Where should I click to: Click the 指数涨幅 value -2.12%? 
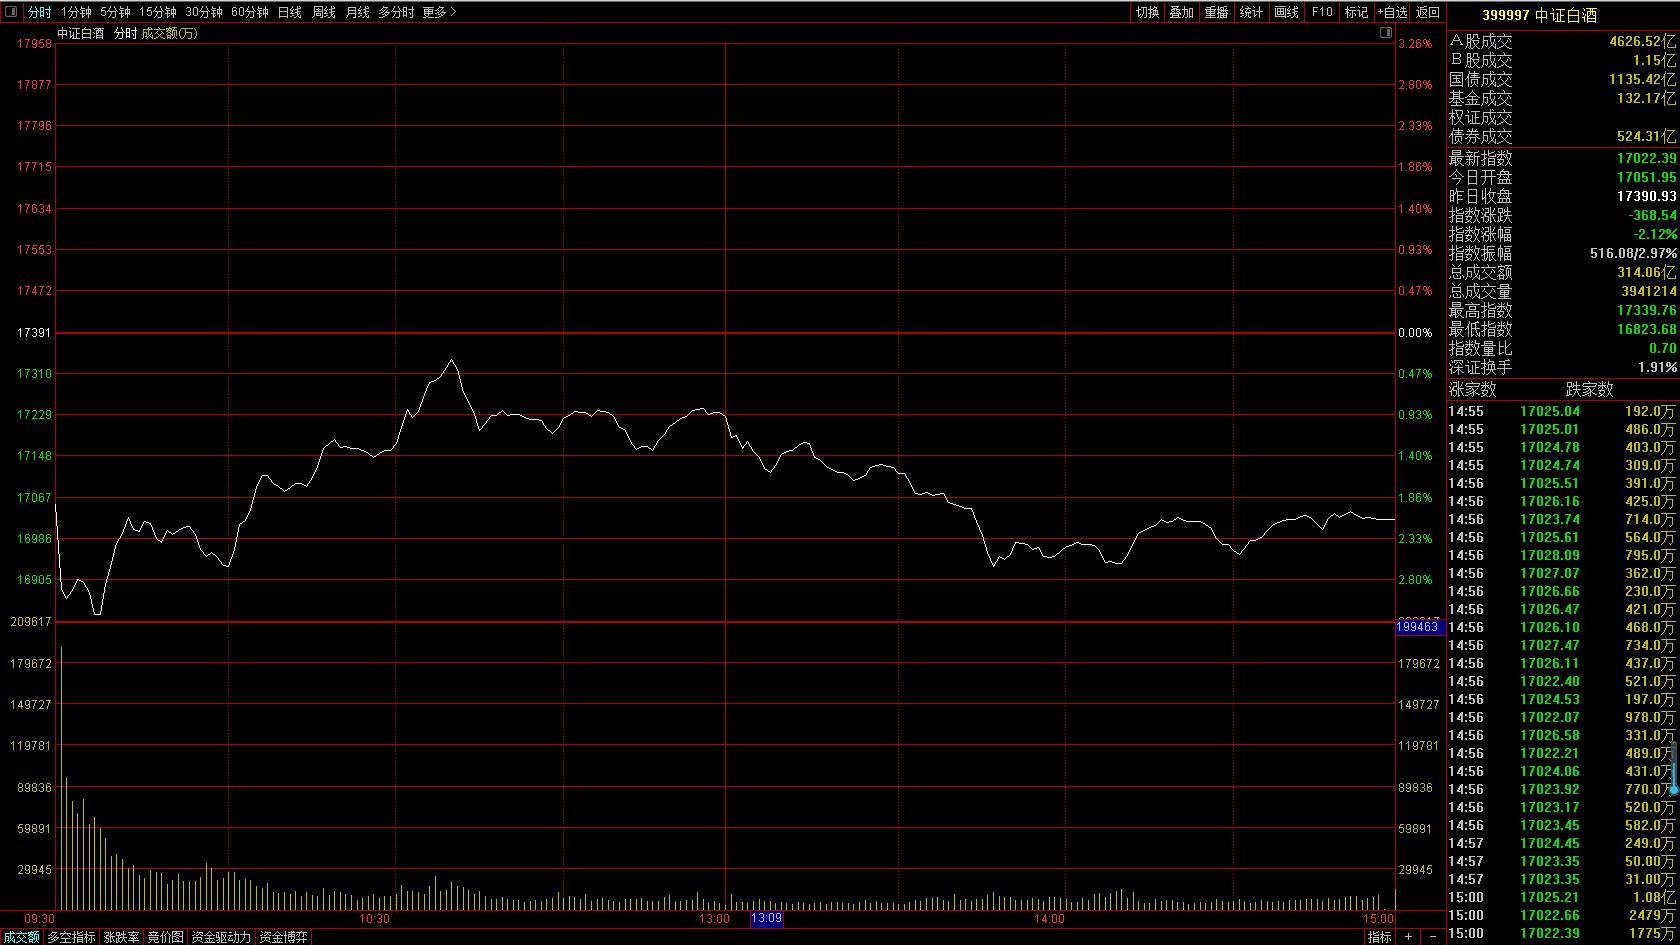click(x=1655, y=234)
